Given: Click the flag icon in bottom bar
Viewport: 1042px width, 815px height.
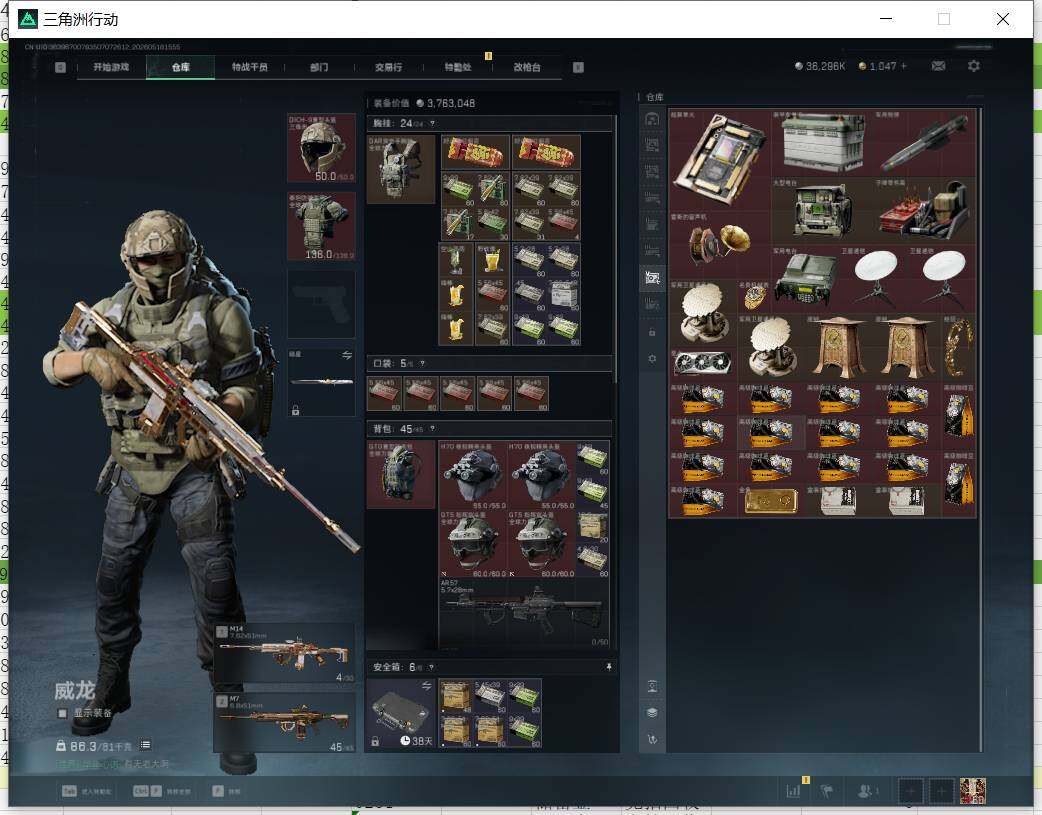Looking at the screenshot, I should click(x=827, y=791).
